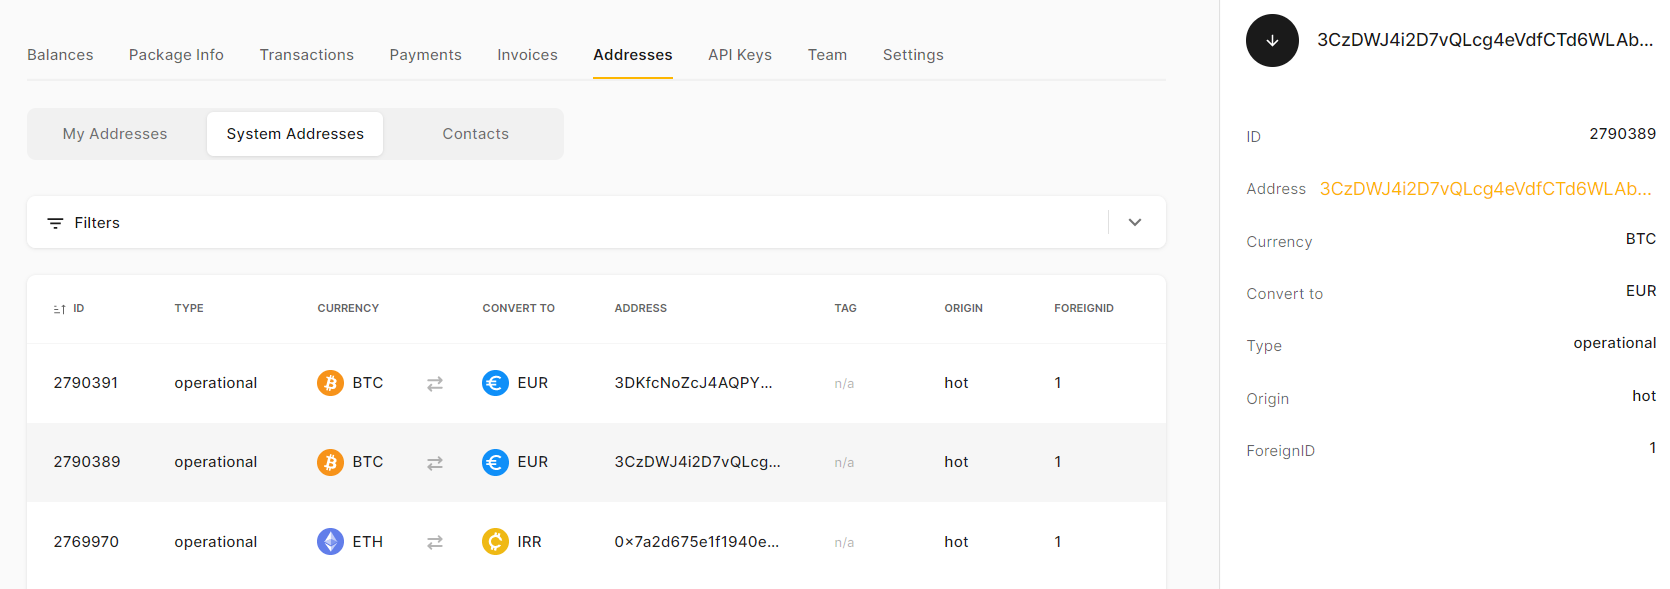The width and height of the screenshot is (1670, 589).
Task: Select the Addresses tab
Action: click(x=633, y=55)
